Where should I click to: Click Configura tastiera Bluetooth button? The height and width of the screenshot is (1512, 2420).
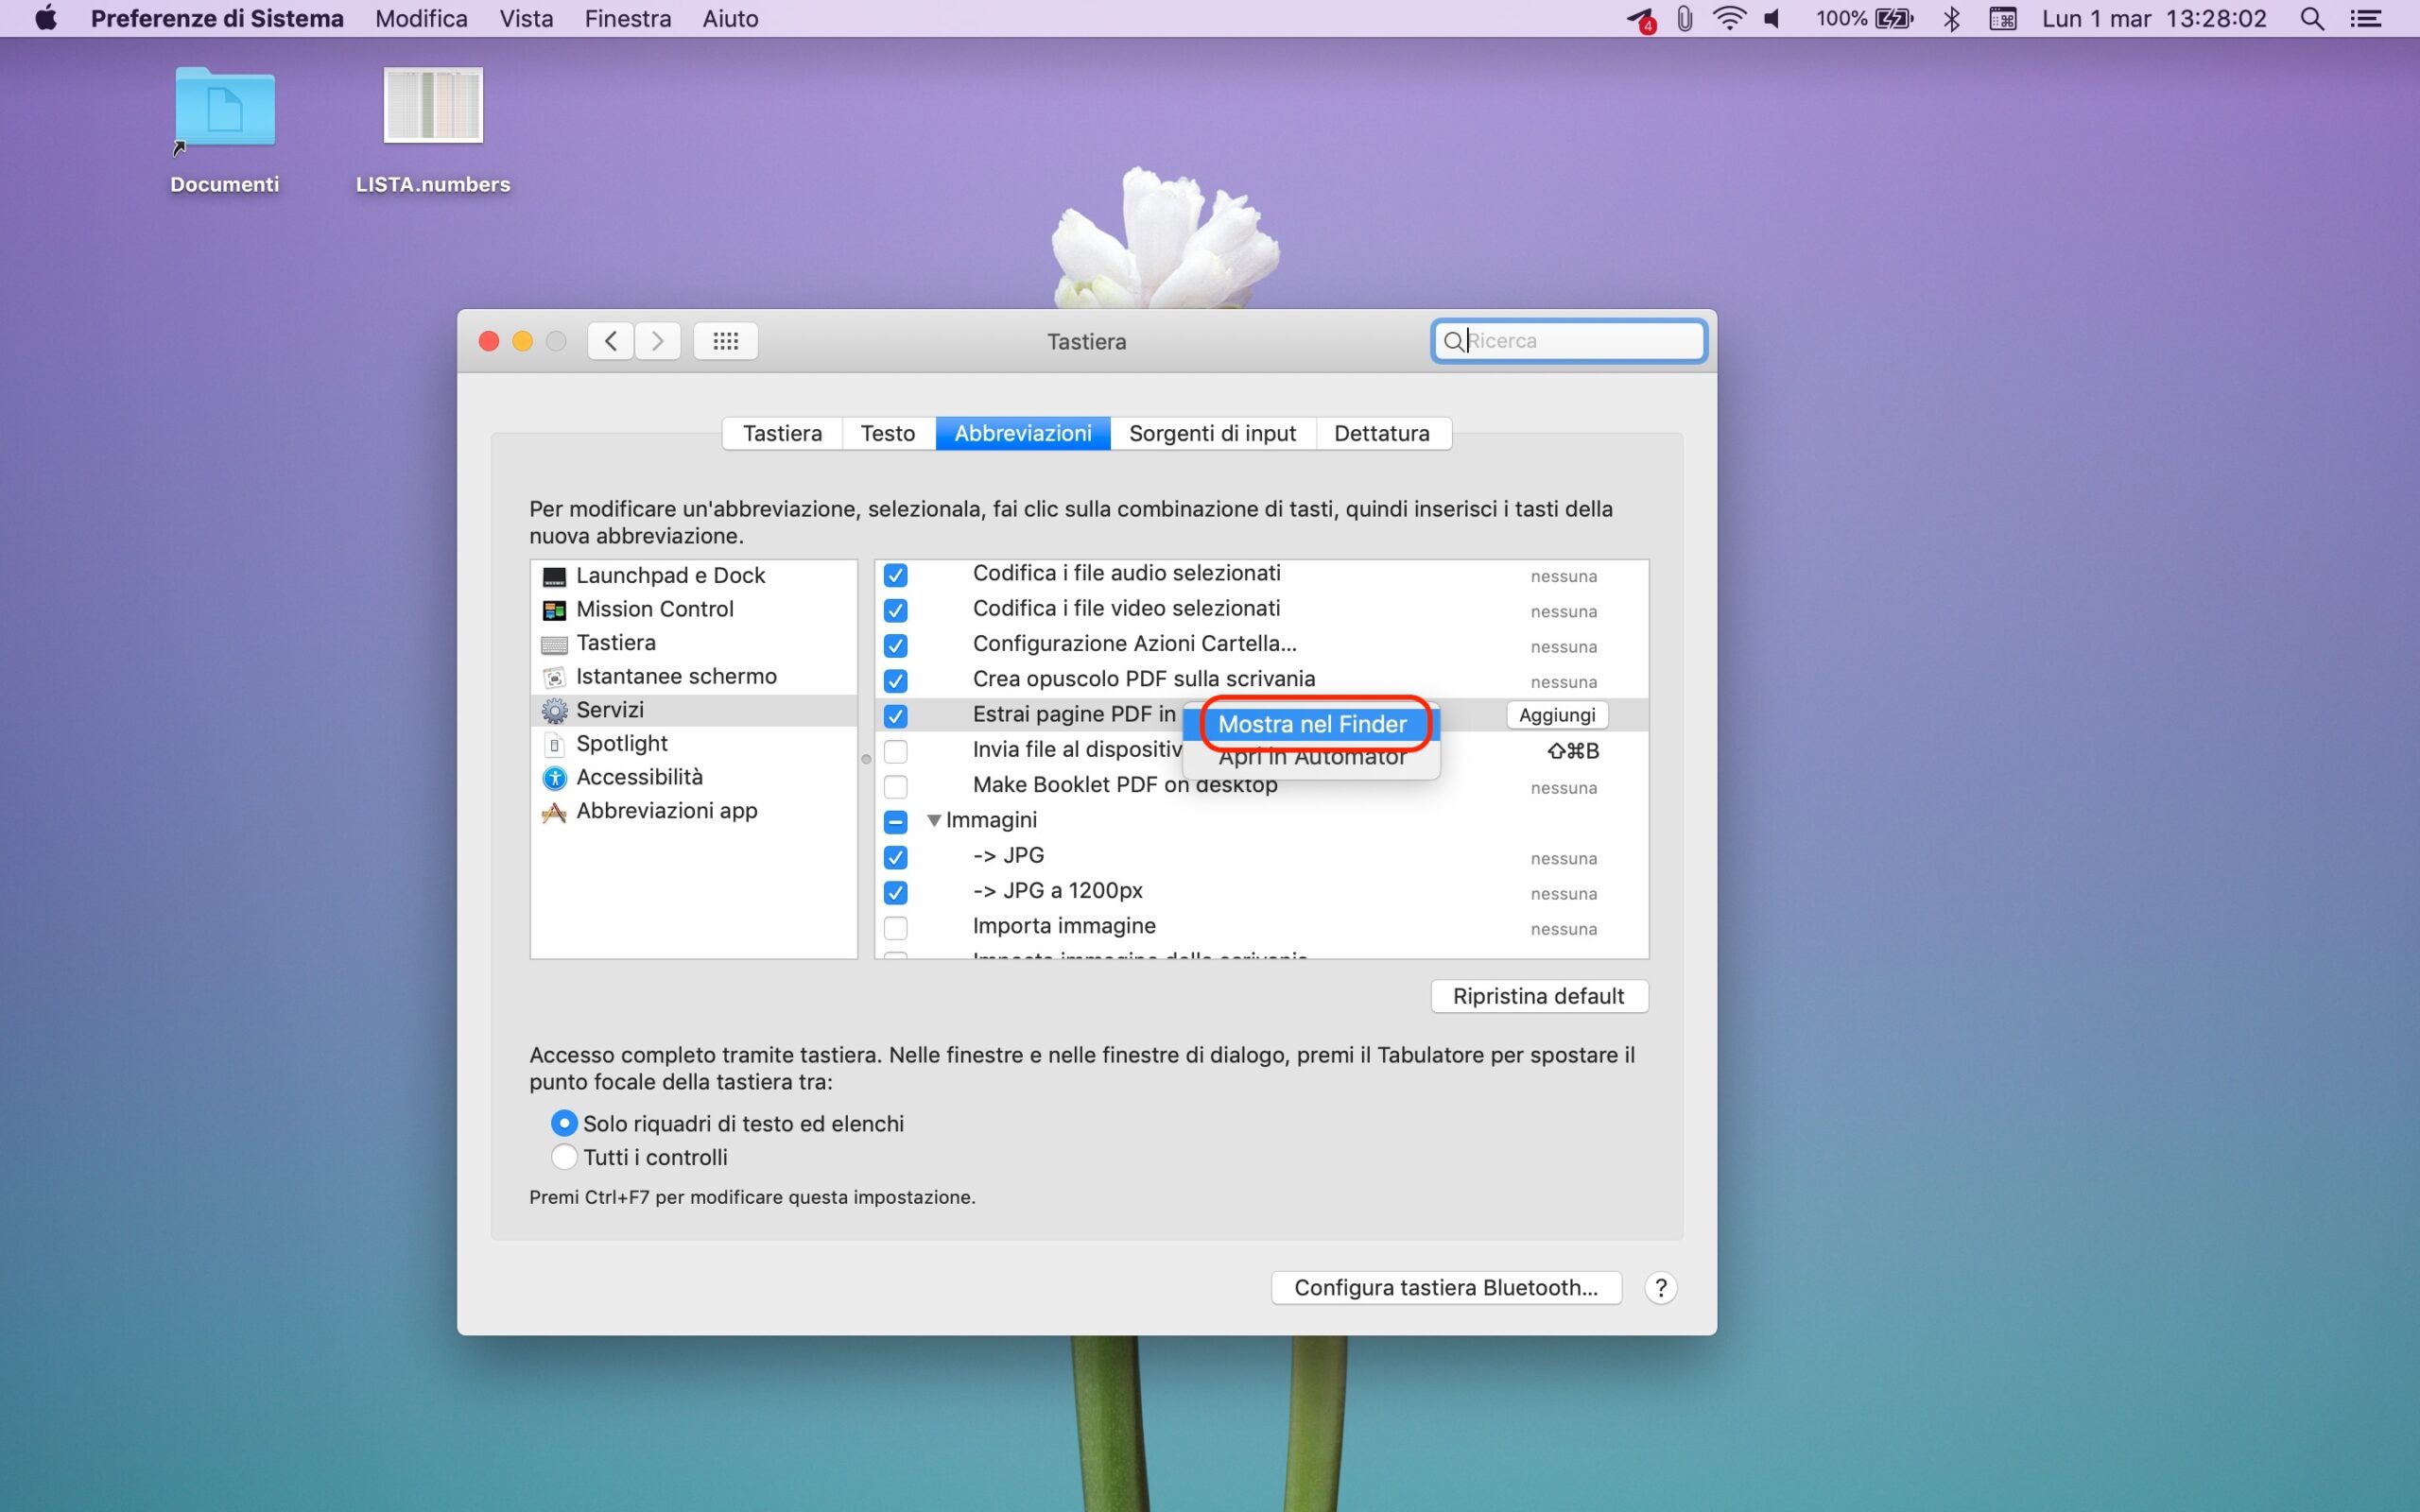[1445, 1288]
